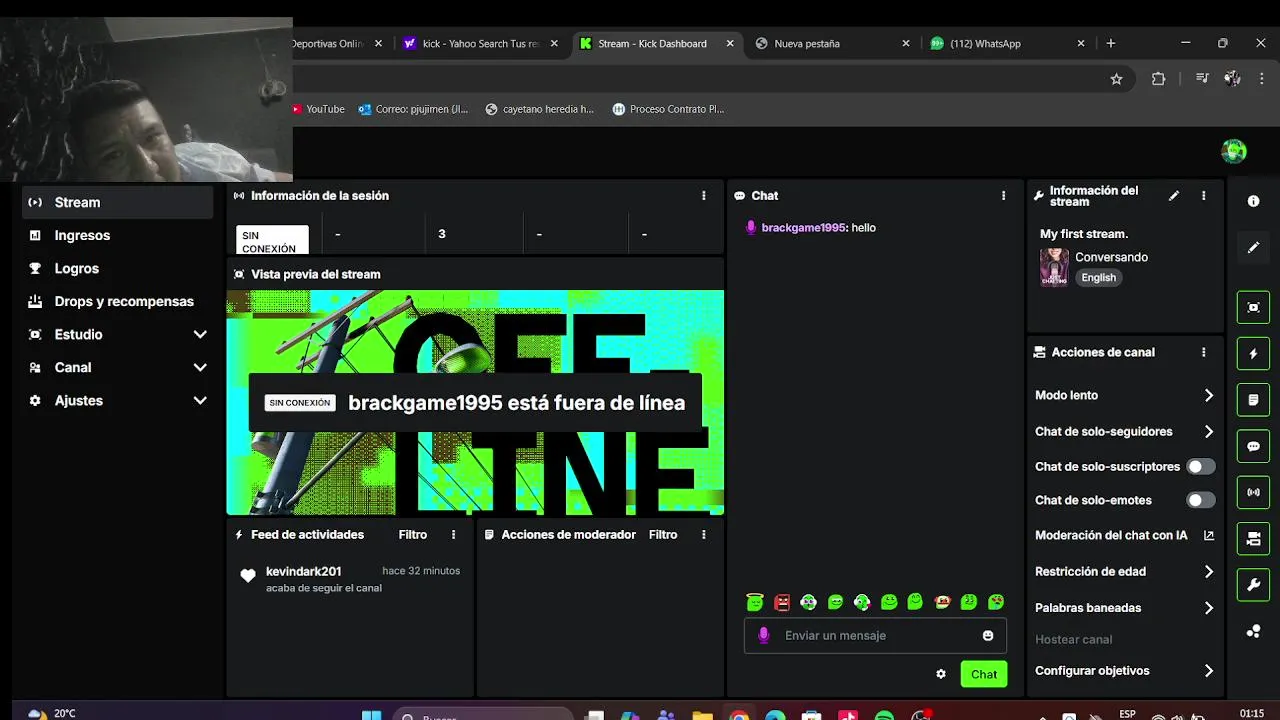Screen dimensions: 1280x720
Task: Send message with green Chat button
Action: [x=984, y=674]
